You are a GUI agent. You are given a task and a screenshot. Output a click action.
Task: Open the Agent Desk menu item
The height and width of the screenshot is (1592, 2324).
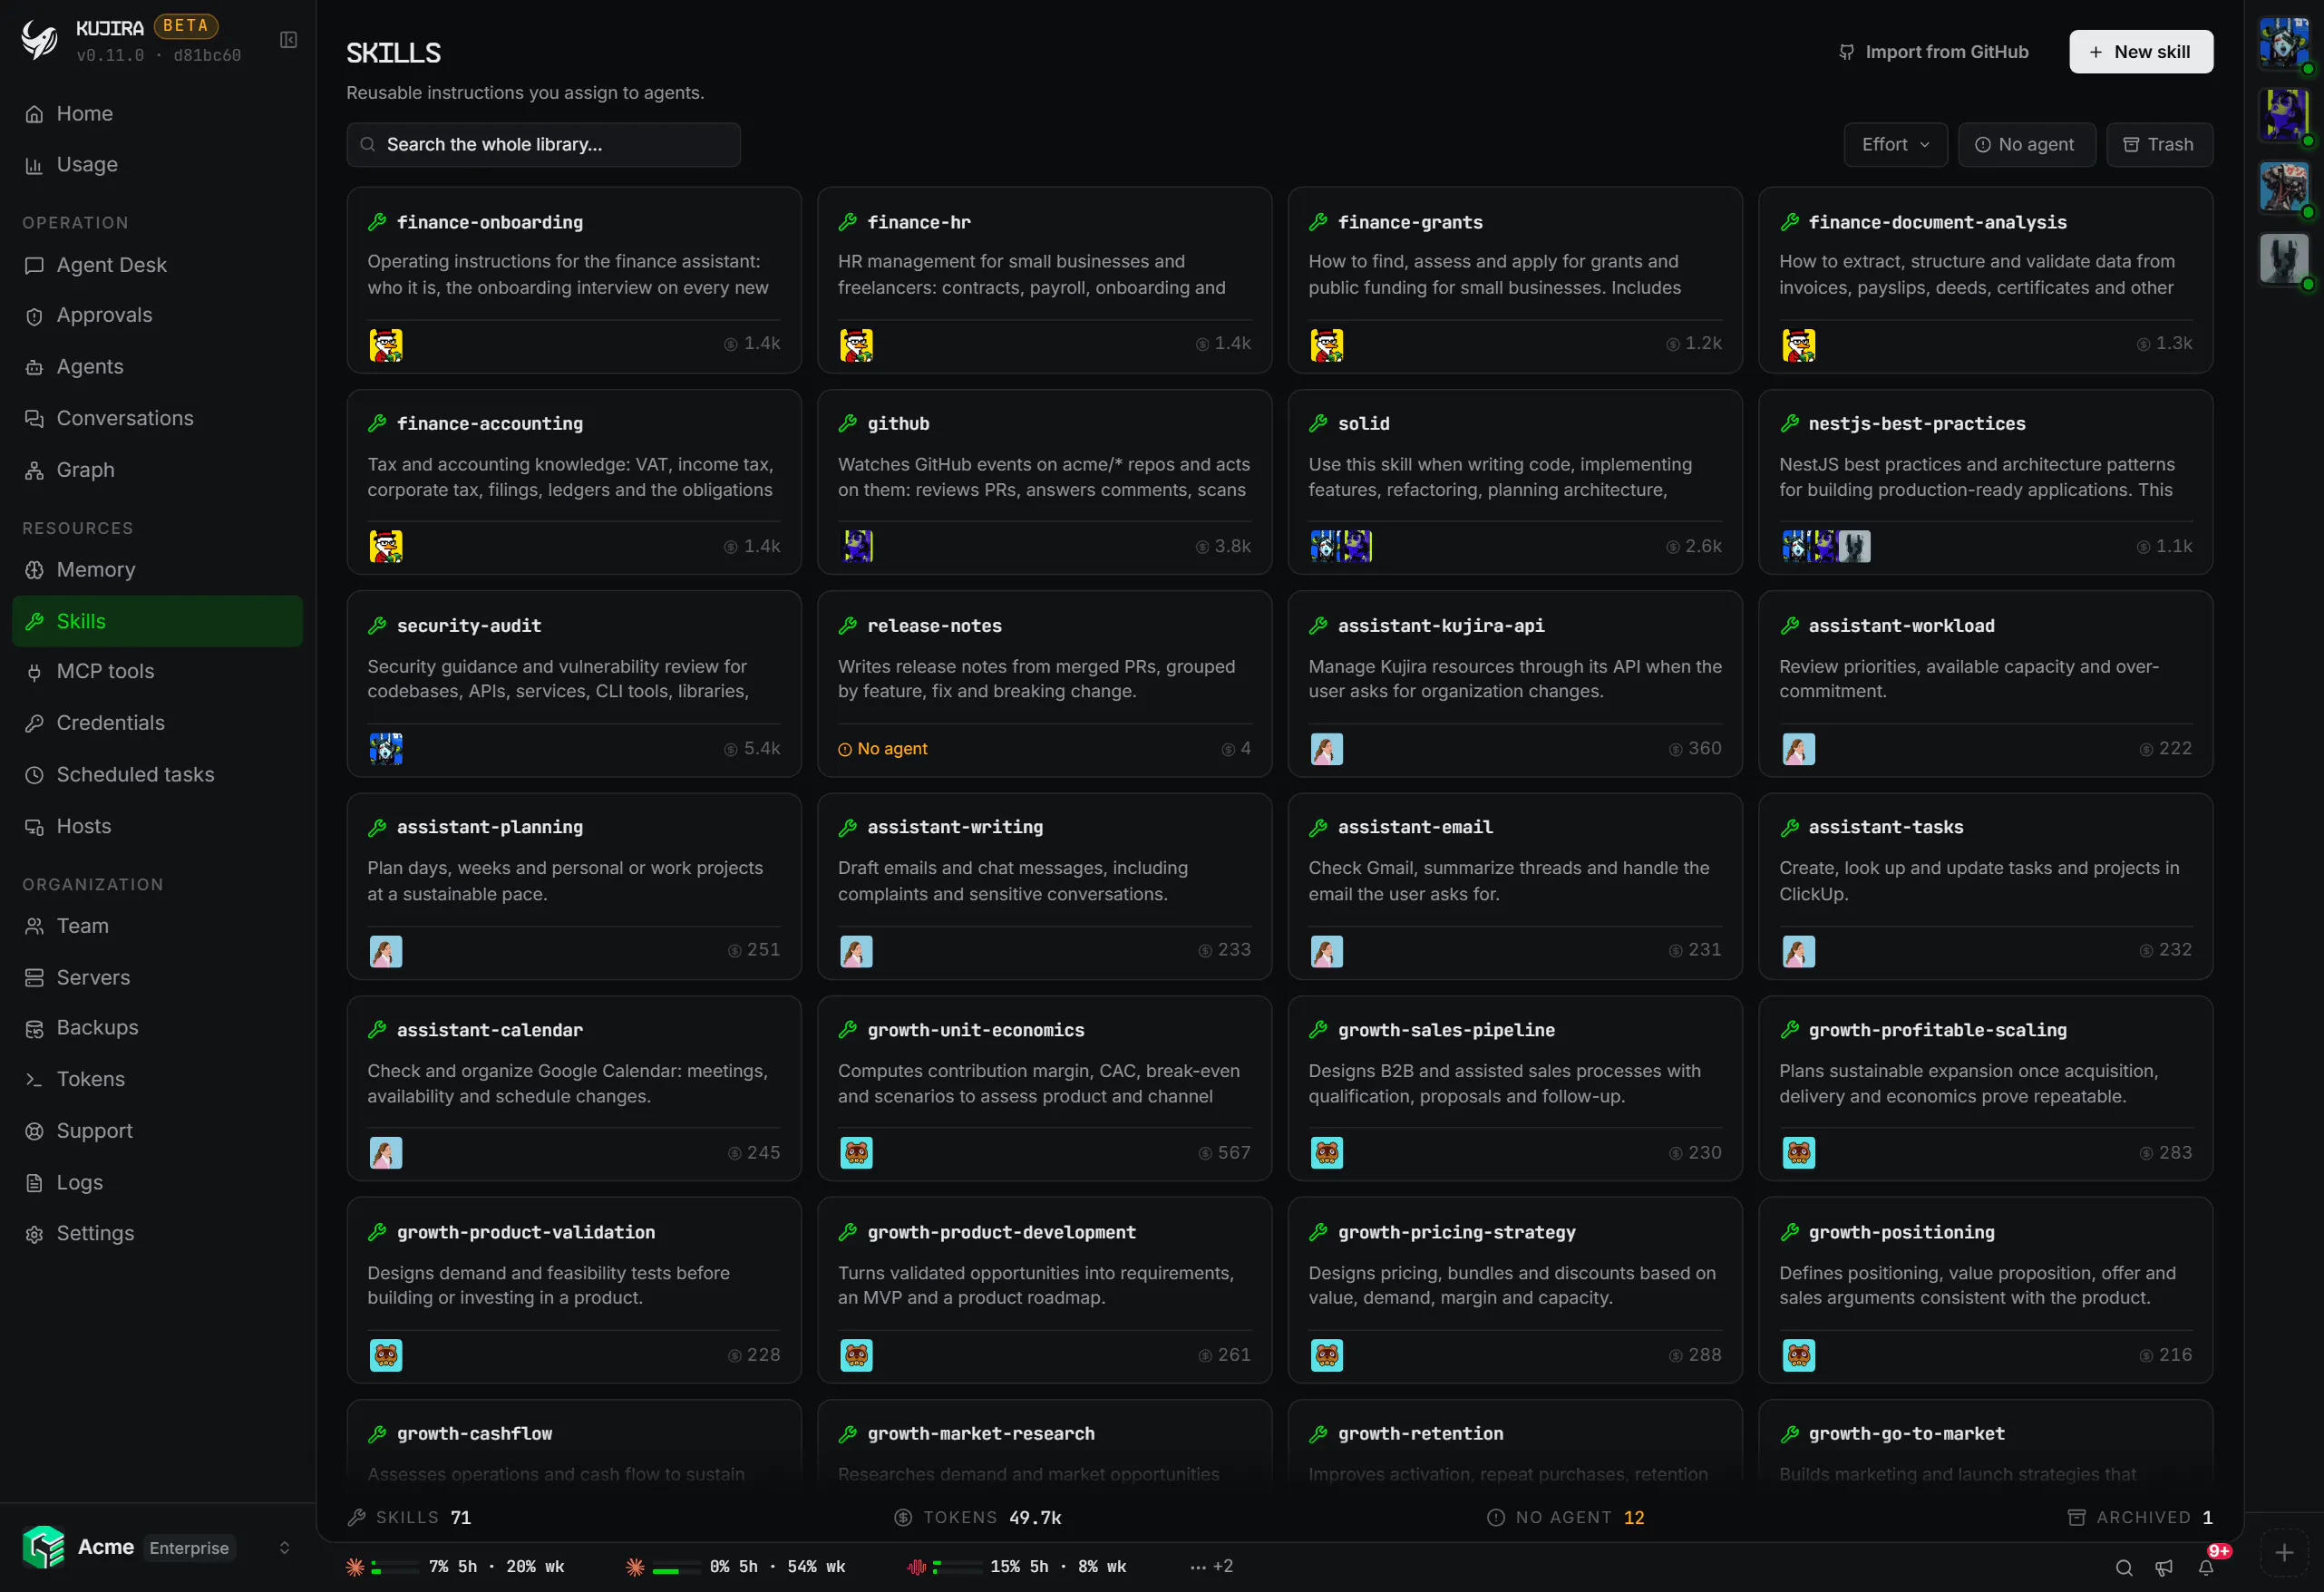tap(157, 265)
